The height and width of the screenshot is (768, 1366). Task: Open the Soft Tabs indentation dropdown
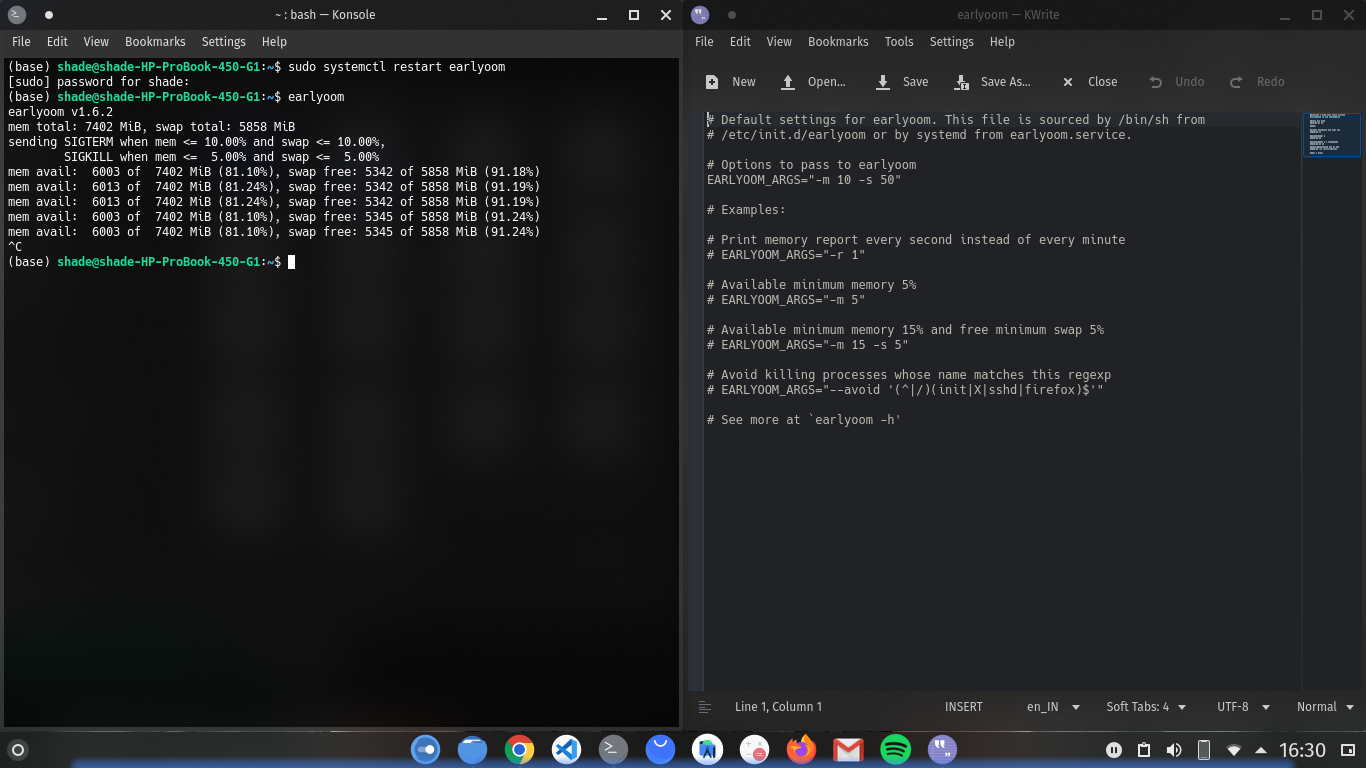click(x=1146, y=706)
